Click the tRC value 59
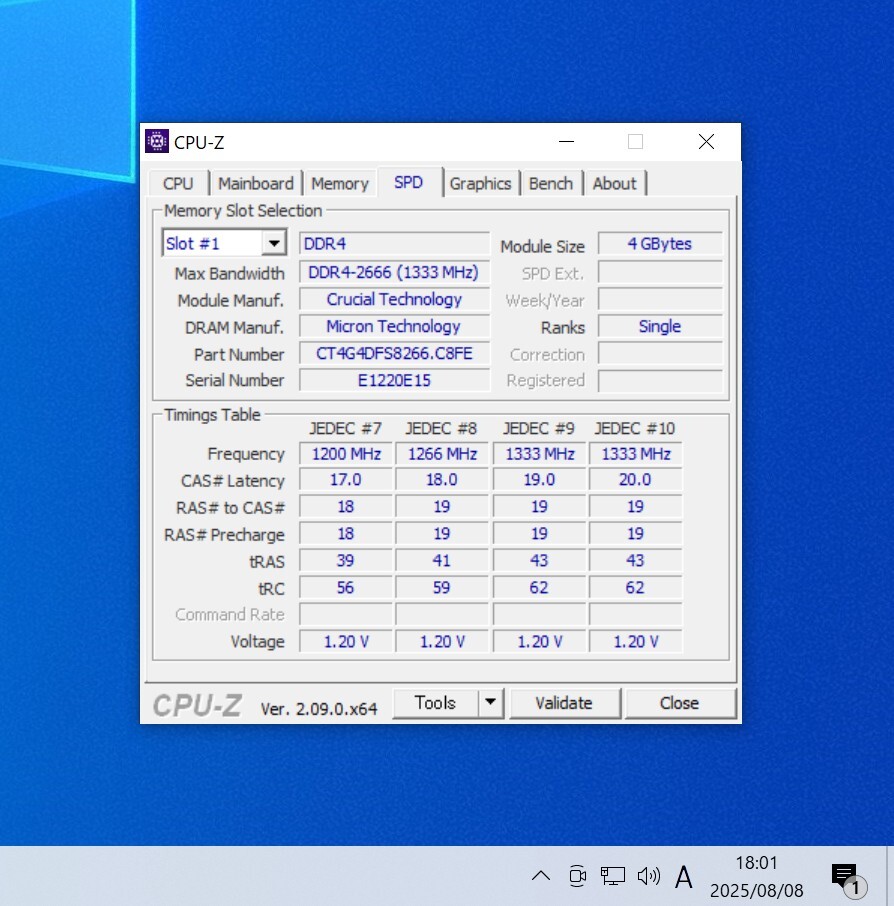Screen dimensions: 894x906 pyautogui.click(x=442, y=588)
